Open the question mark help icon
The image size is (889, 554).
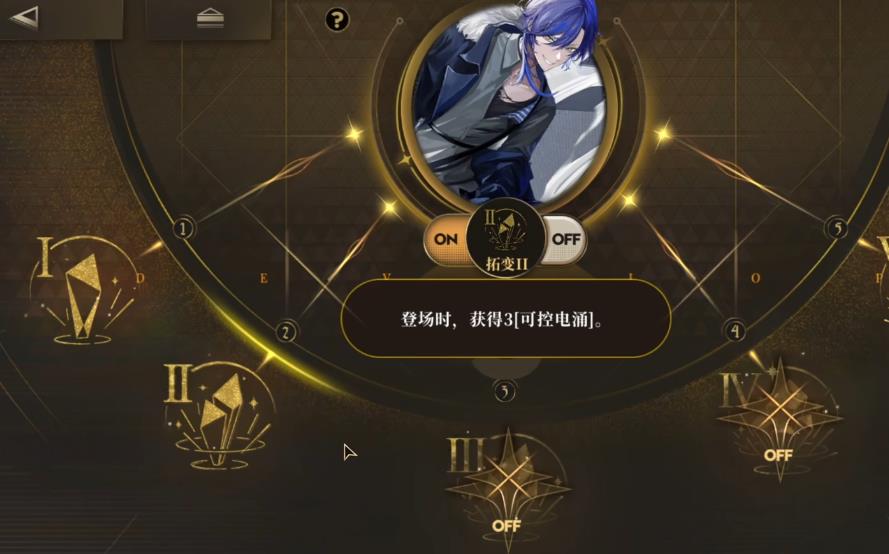[x=337, y=20]
